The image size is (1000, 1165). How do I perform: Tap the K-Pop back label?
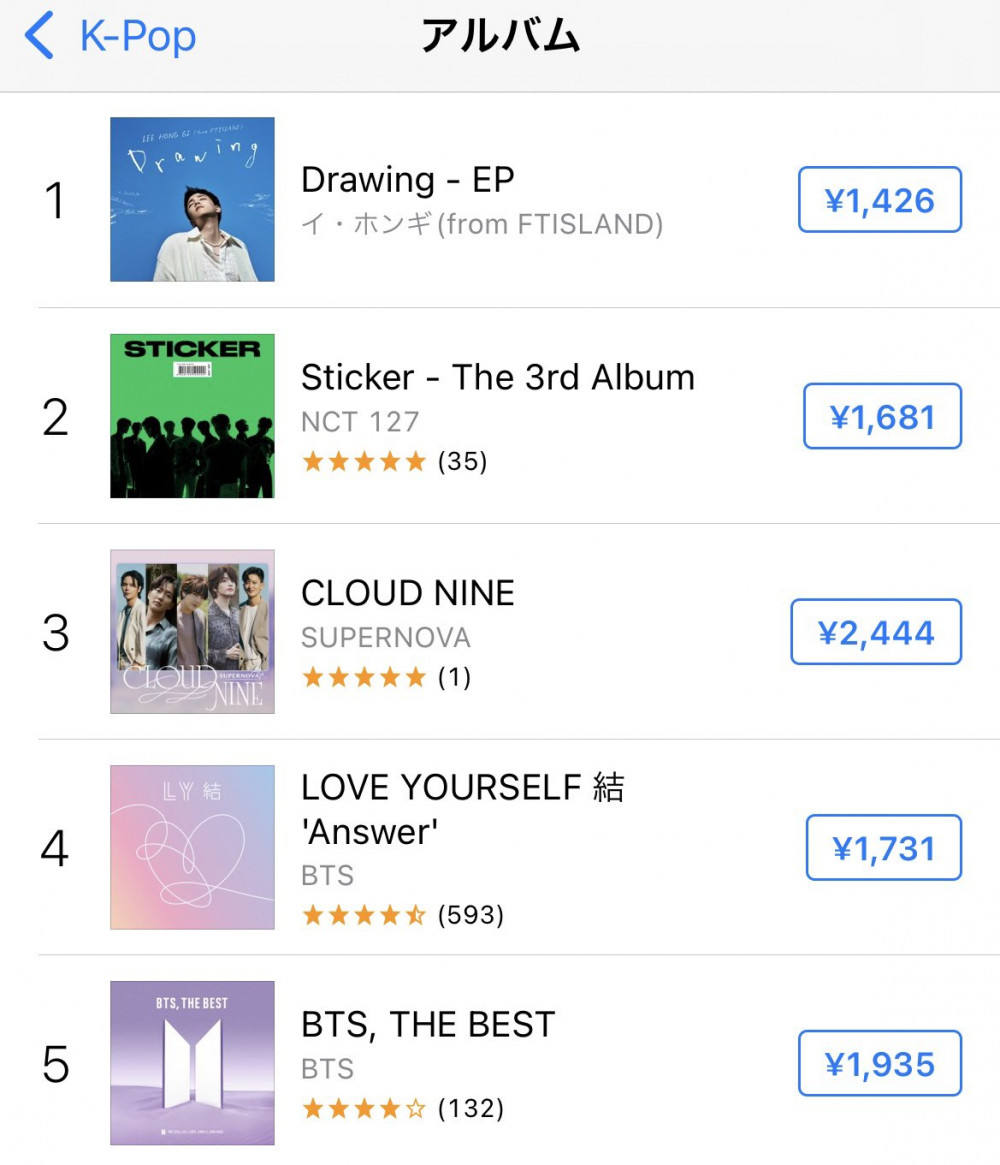click(138, 36)
